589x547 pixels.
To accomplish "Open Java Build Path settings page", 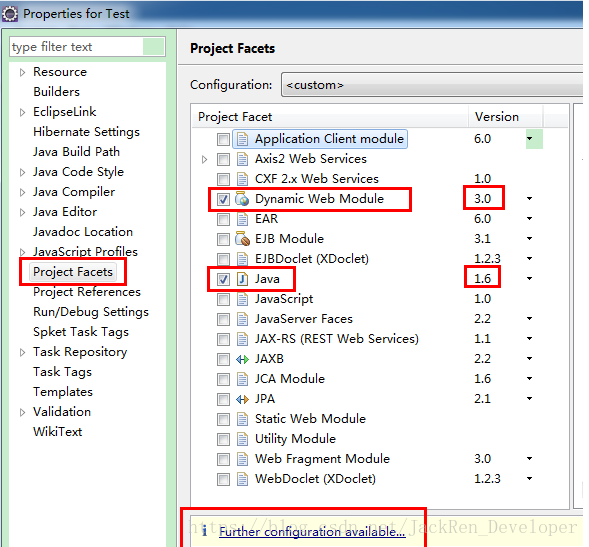I will [76, 152].
